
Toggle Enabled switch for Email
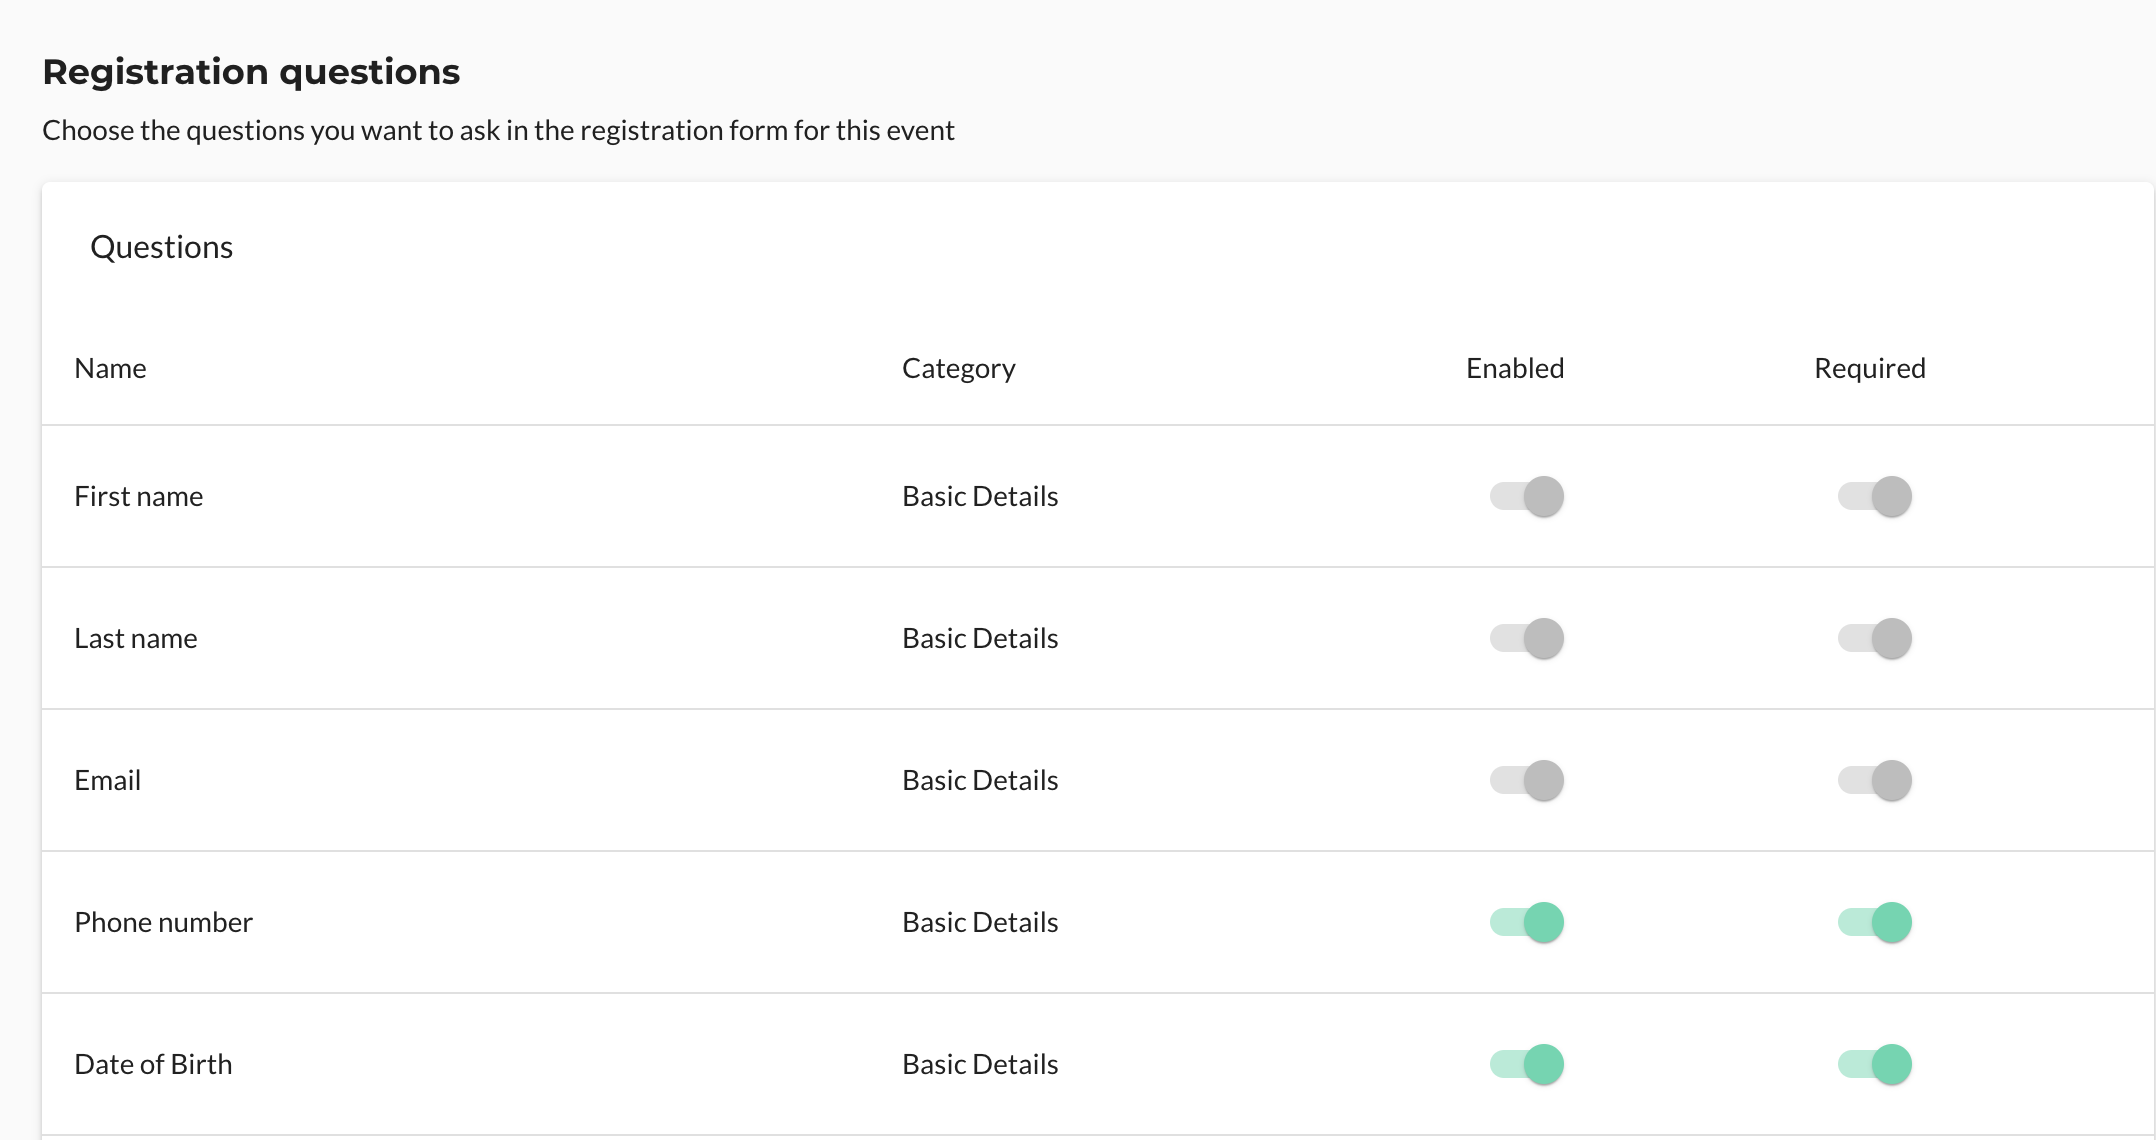tap(1526, 780)
